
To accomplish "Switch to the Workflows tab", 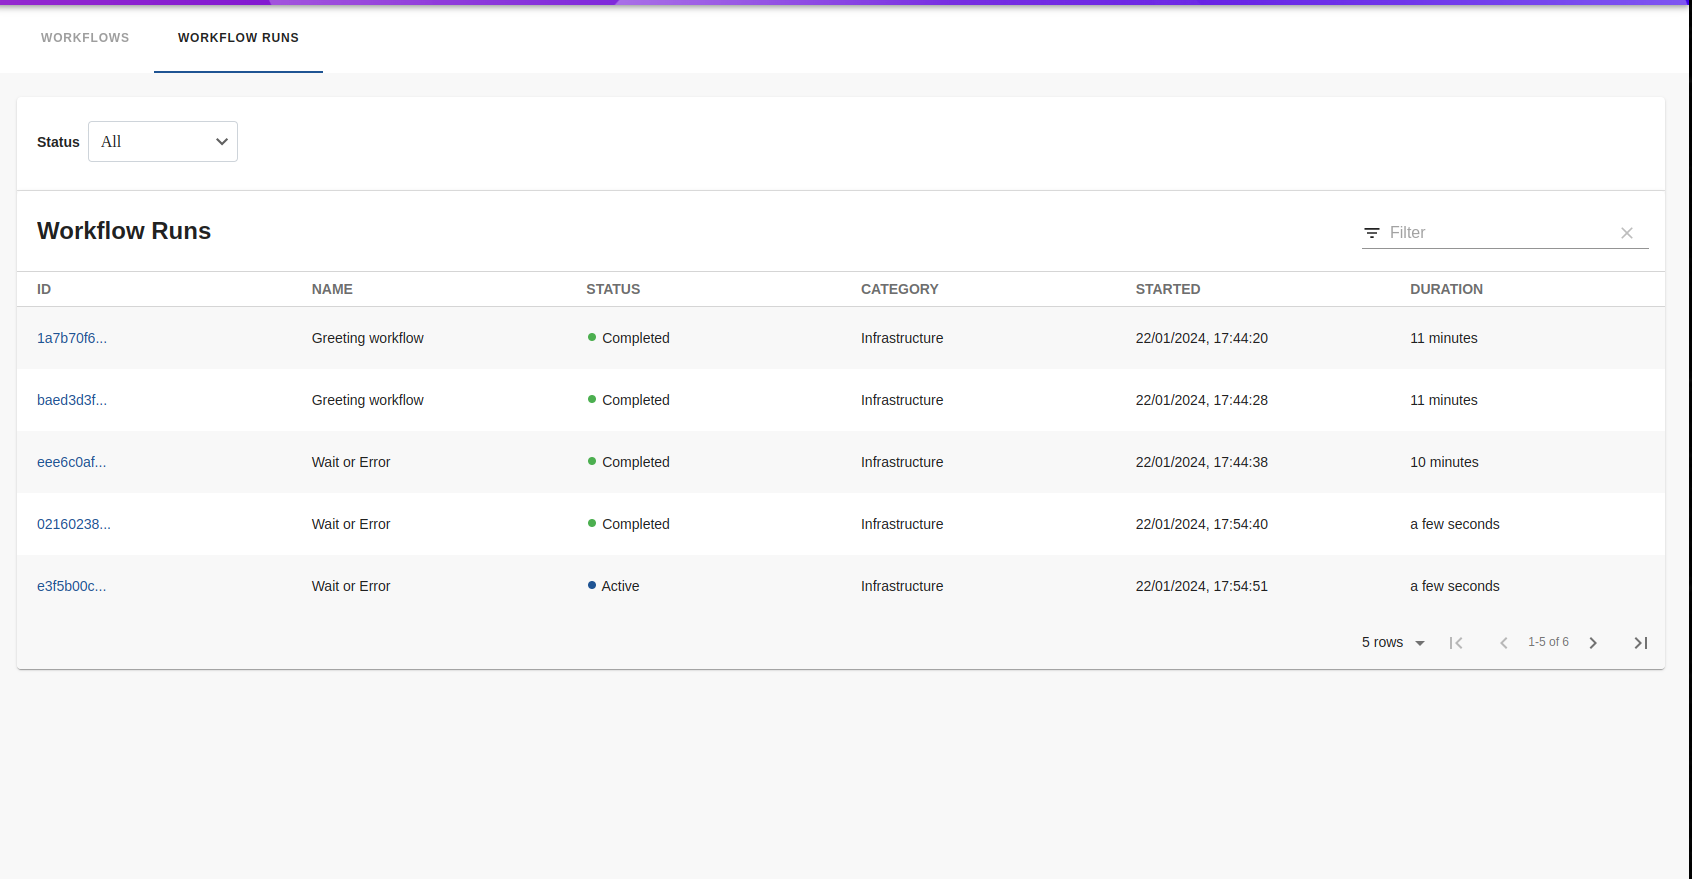I will (85, 38).
